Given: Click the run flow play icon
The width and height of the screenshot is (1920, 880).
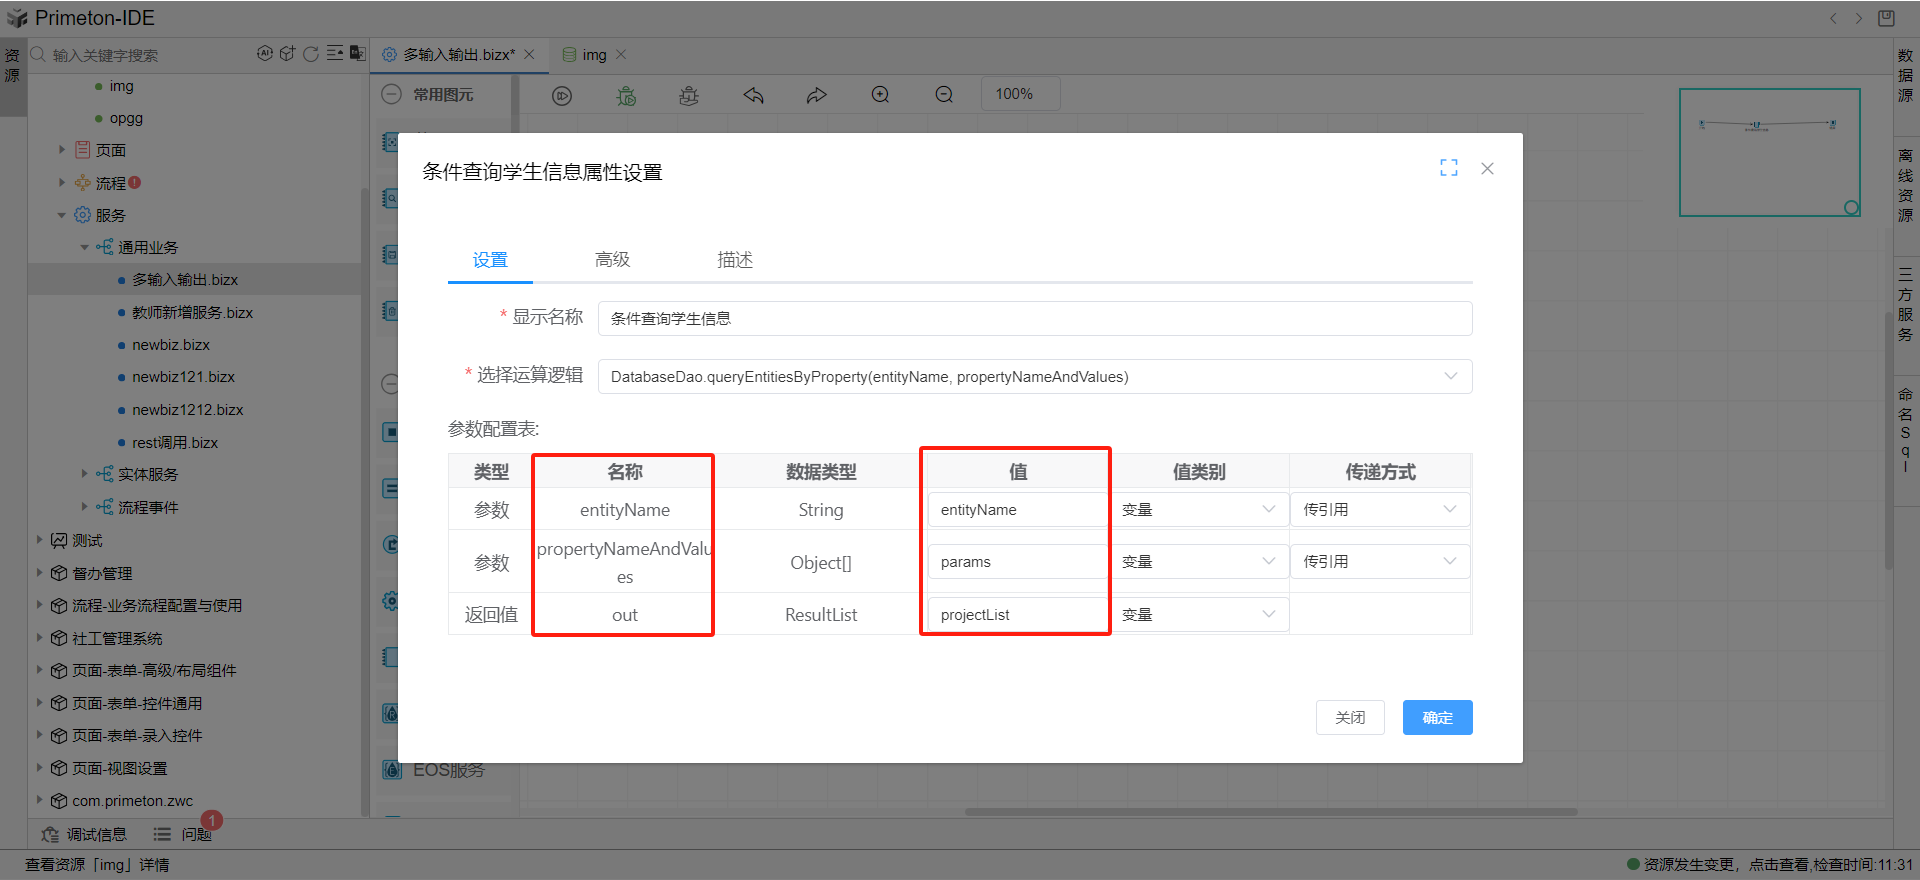Looking at the screenshot, I should (x=562, y=95).
